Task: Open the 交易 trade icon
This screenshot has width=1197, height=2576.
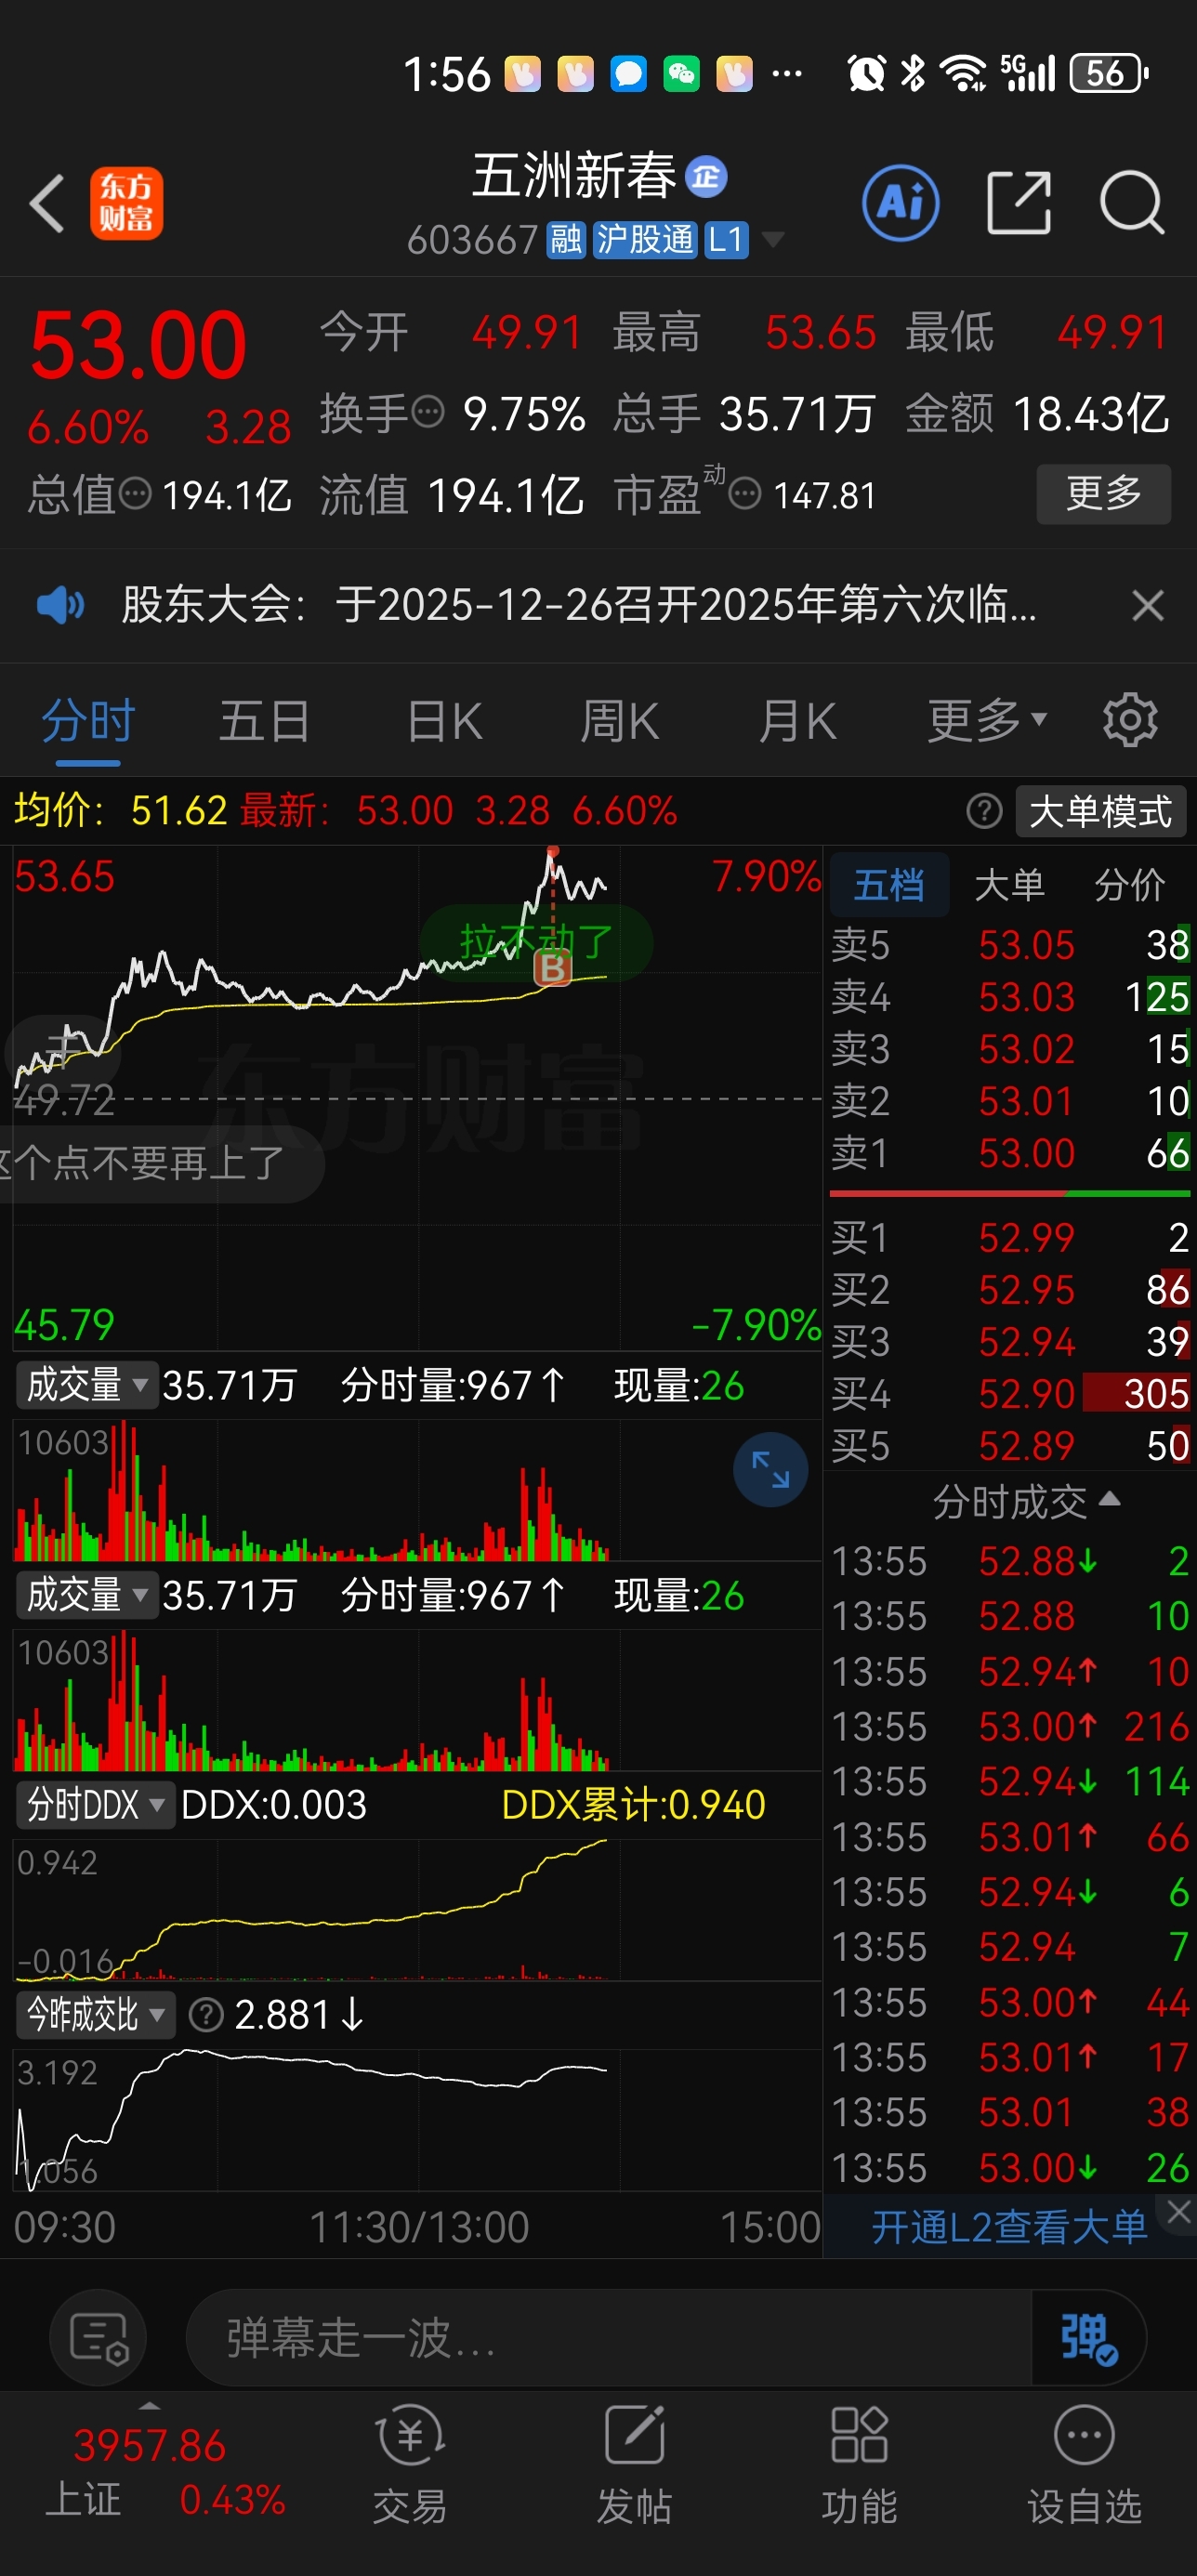Action: coord(410,2465)
